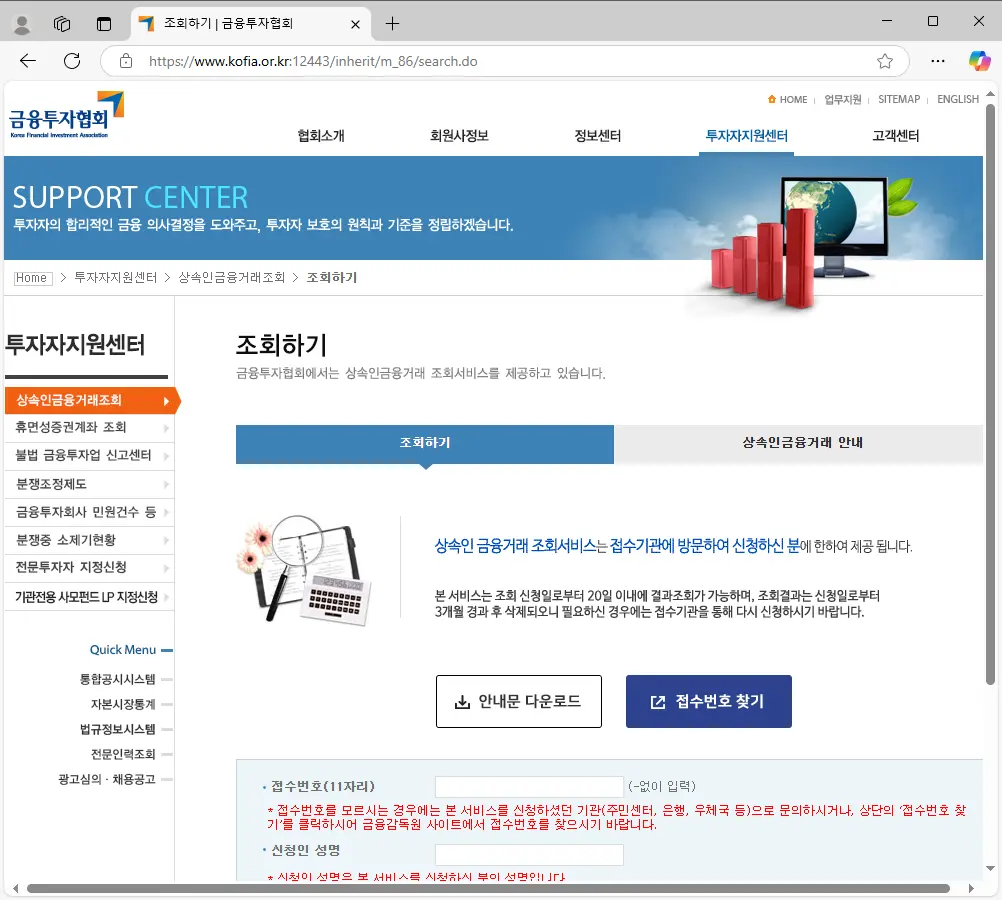Go to HOME via house icon link

(787, 99)
